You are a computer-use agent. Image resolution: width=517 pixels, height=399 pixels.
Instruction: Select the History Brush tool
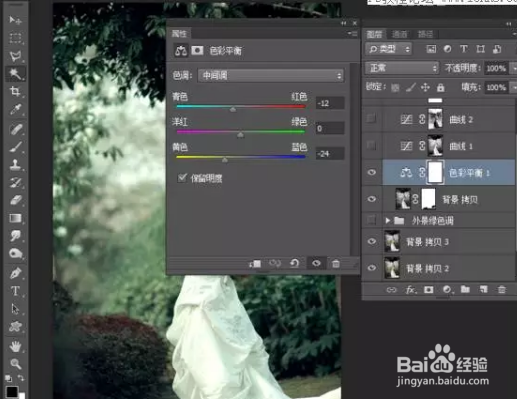(x=15, y=182)
